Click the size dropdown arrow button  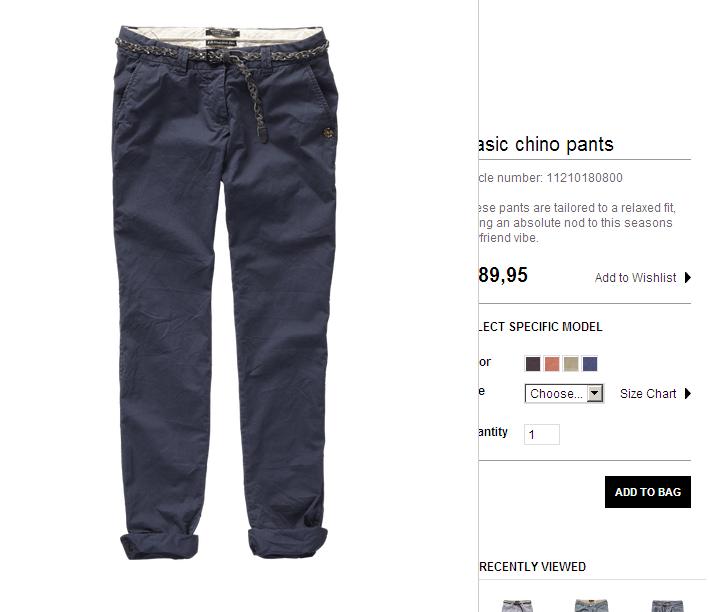click(x=595, y=394)
